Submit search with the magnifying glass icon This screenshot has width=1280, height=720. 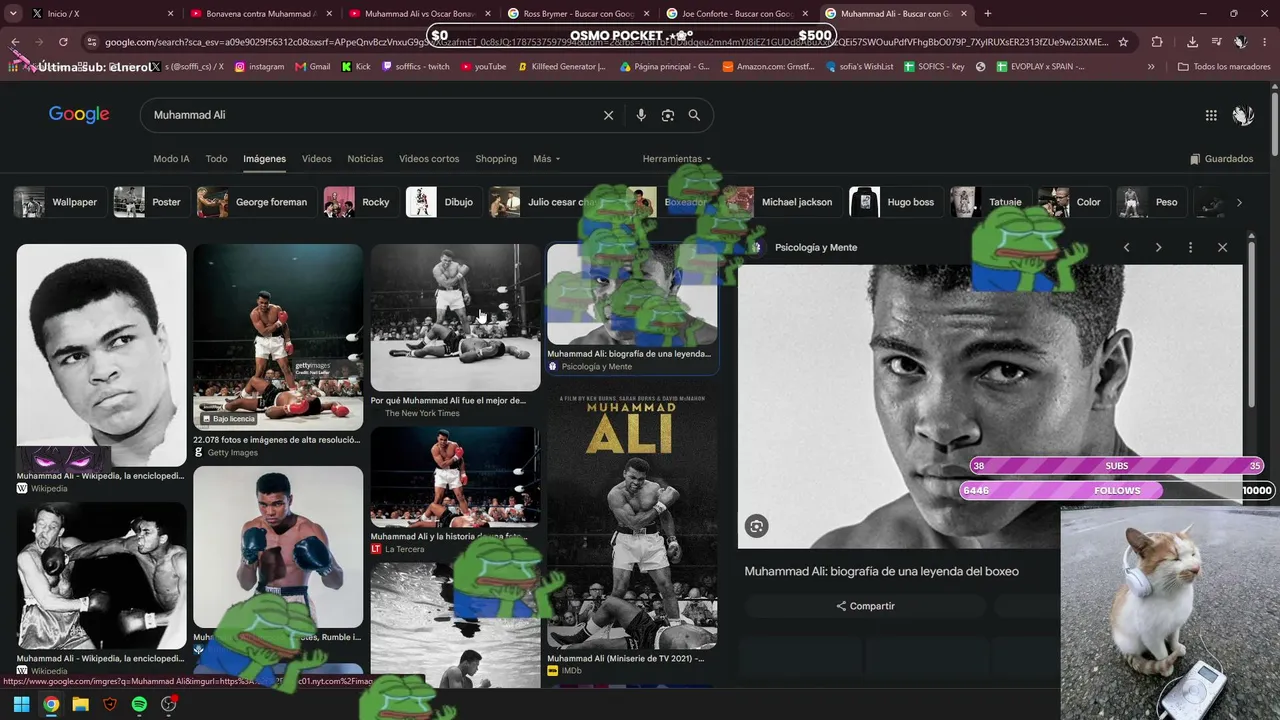pyautogui.click(x=694, y=115)
